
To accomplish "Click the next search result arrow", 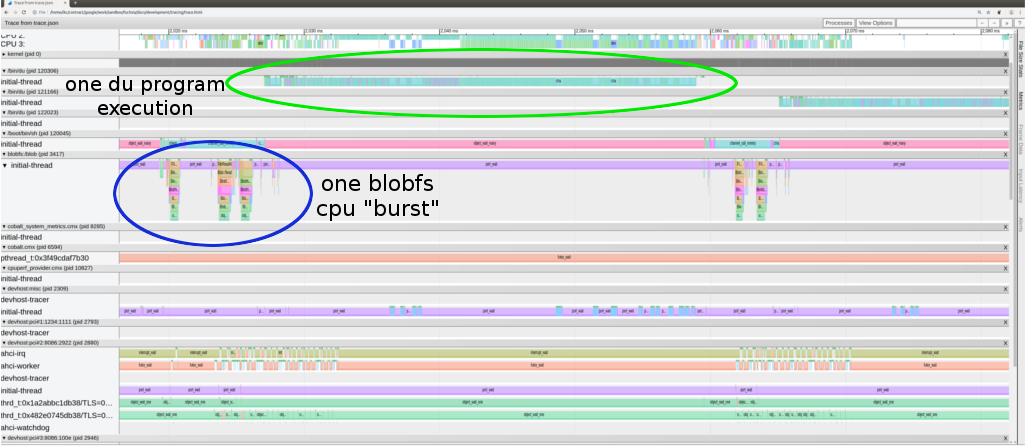I will (x=995, y=23).
